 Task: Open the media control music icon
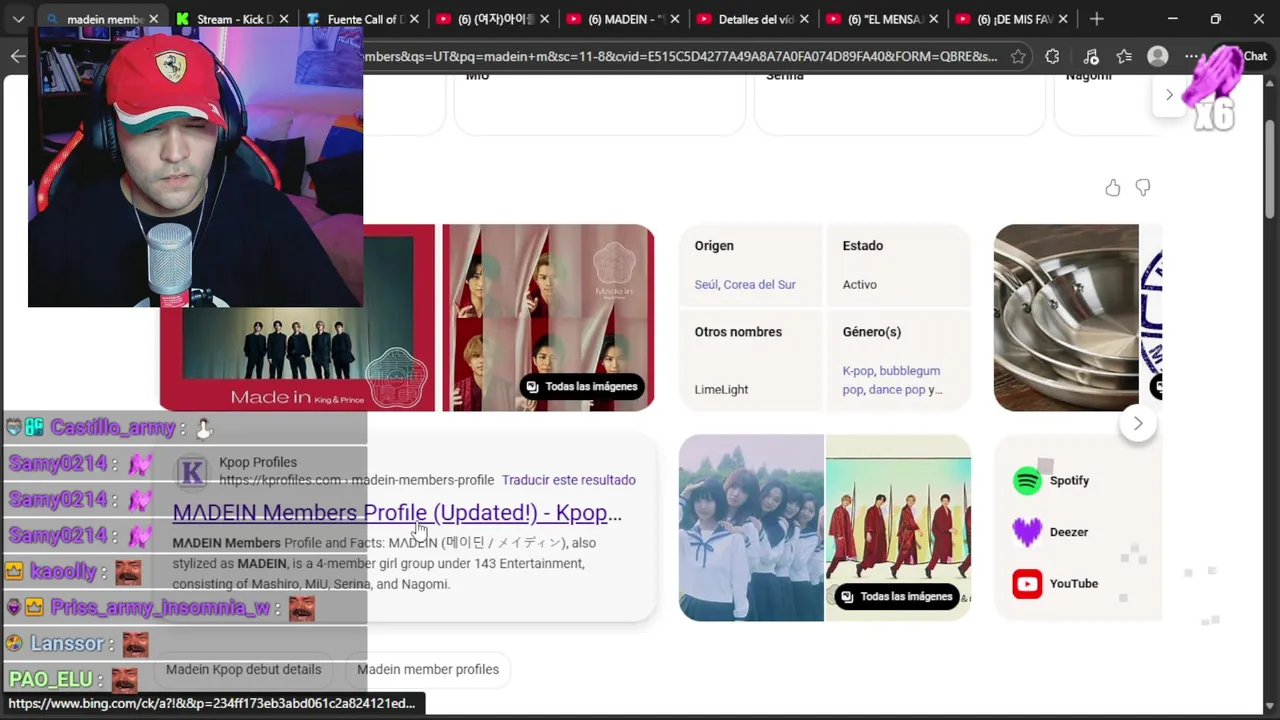coord(1091,56)
